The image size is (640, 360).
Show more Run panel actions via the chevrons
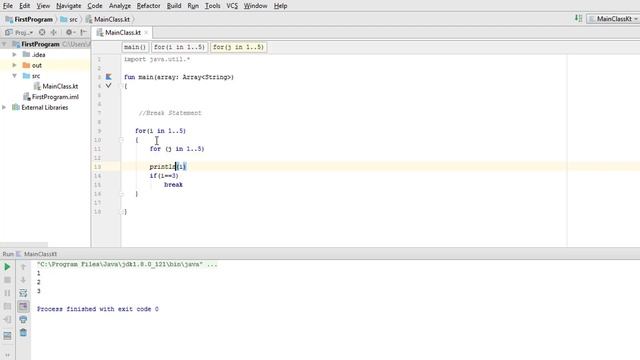(7, 355)
